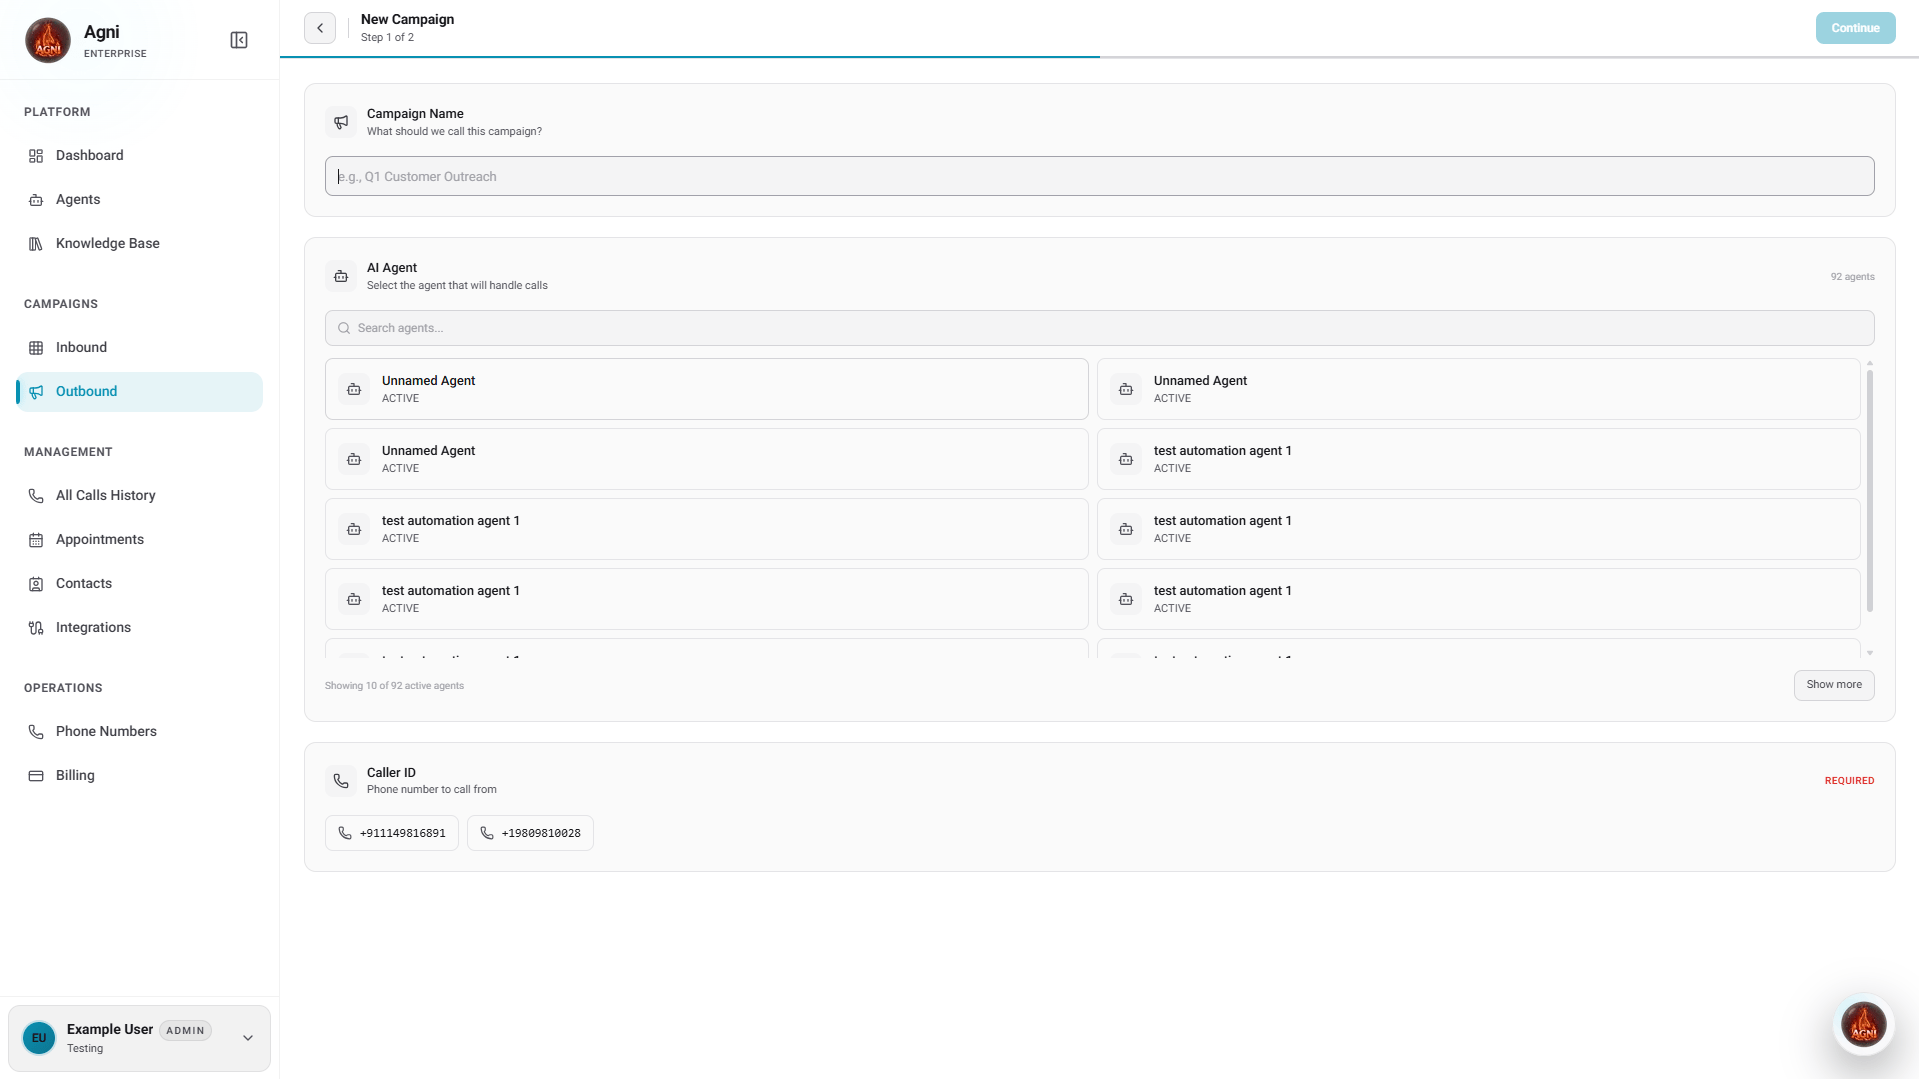
Task: Go to Knowledge Base
Action: tap(140, 244)
